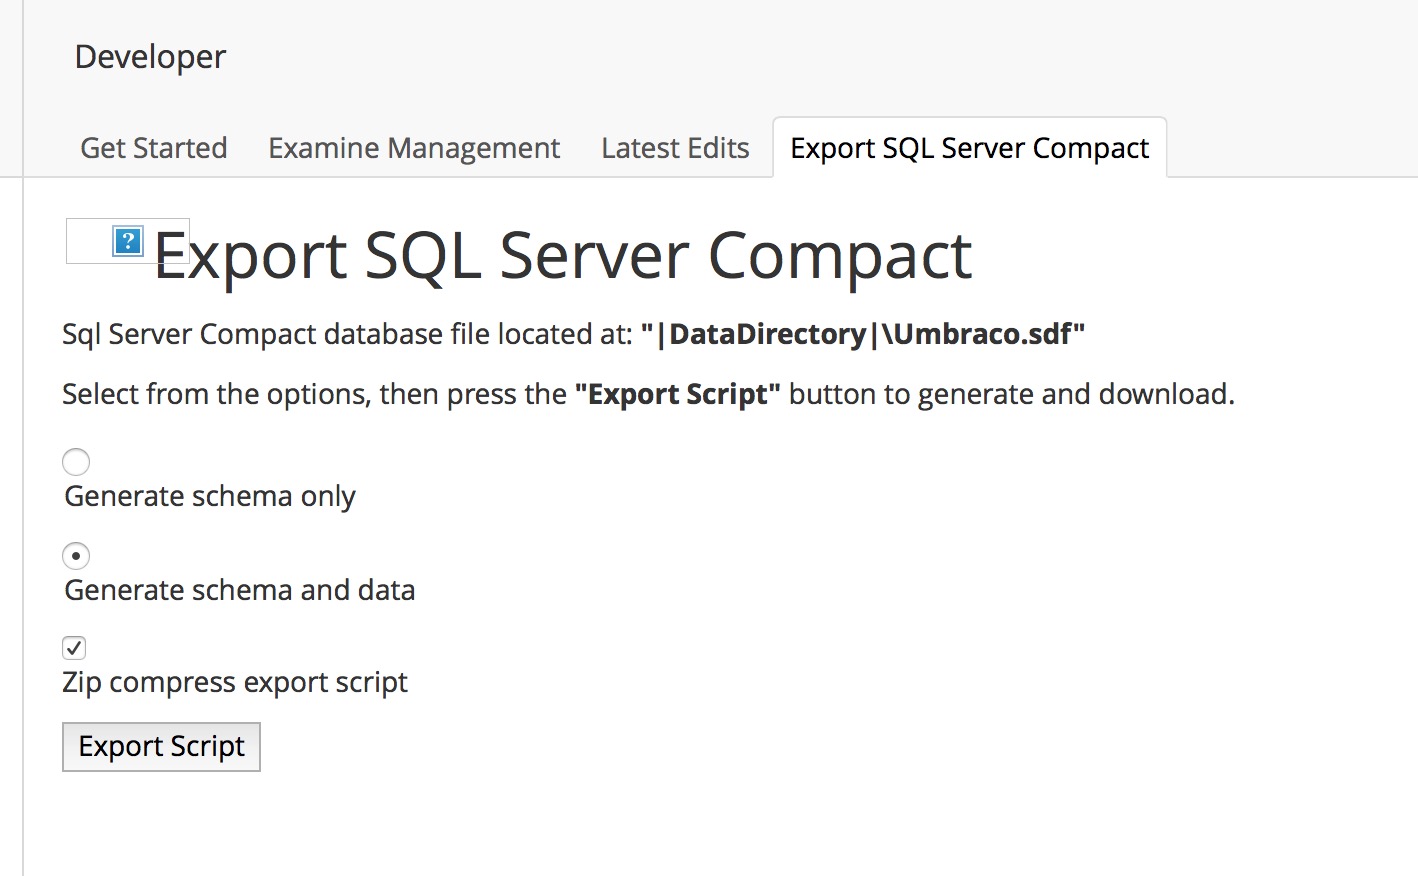Click the bold "Export Script" instruction text
Screen dimensions: 1418x876
pos(678,394)
